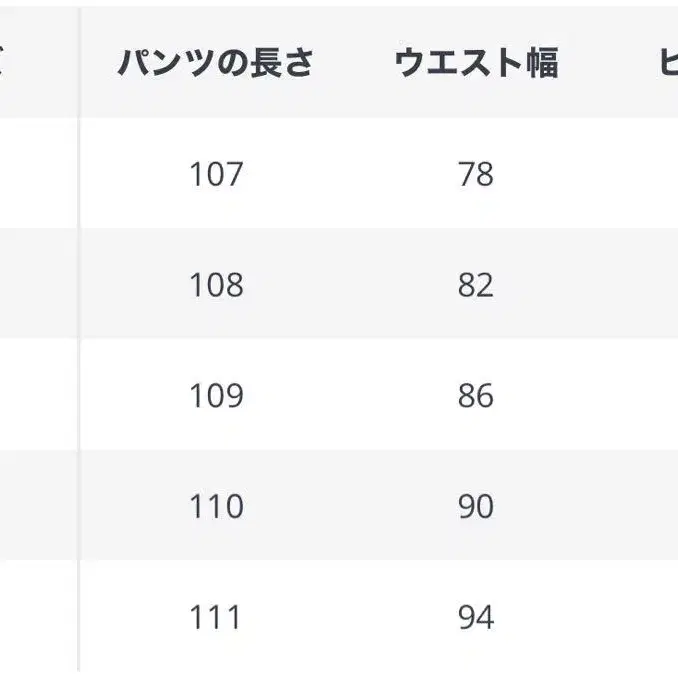Click the vertical divider left of パンツの長さ
Image resolution: width=678 pixels, height=678 pixels.
79,340
